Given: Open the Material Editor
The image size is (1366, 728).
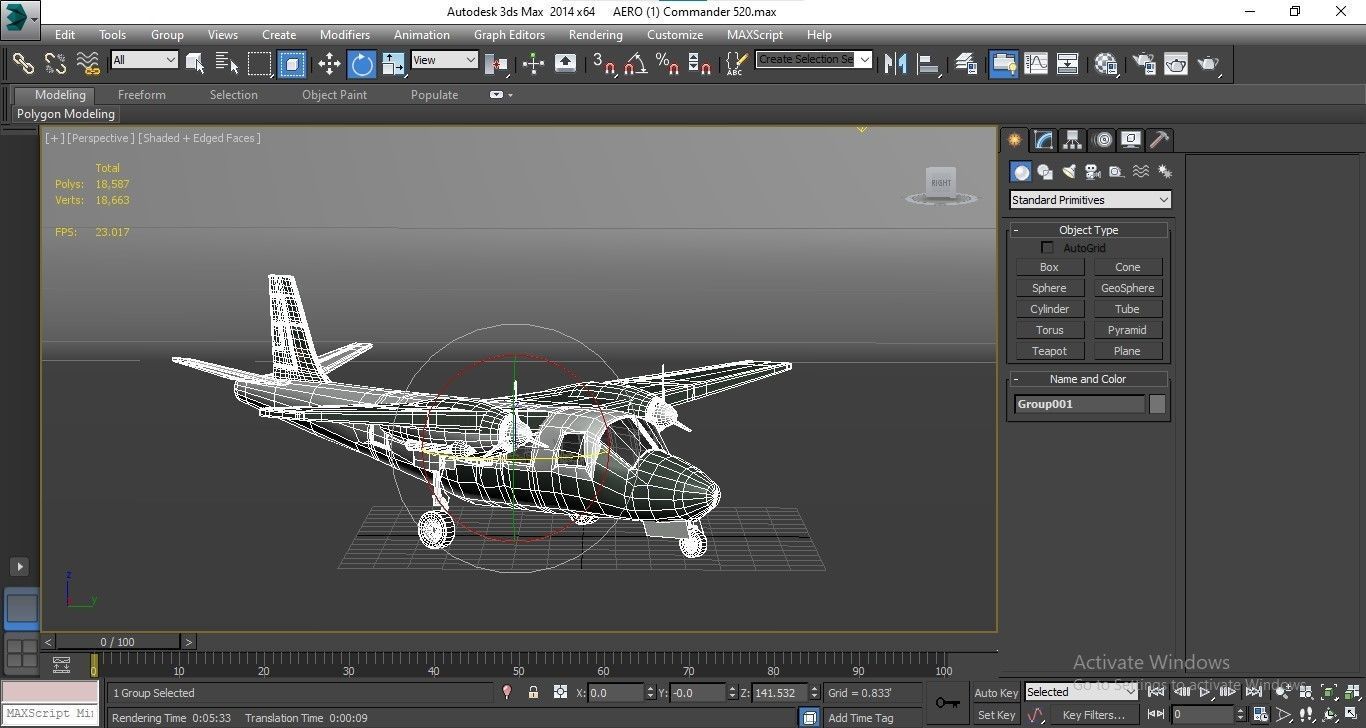Looking at the screenshot, I should click(x=1106, y=63).
